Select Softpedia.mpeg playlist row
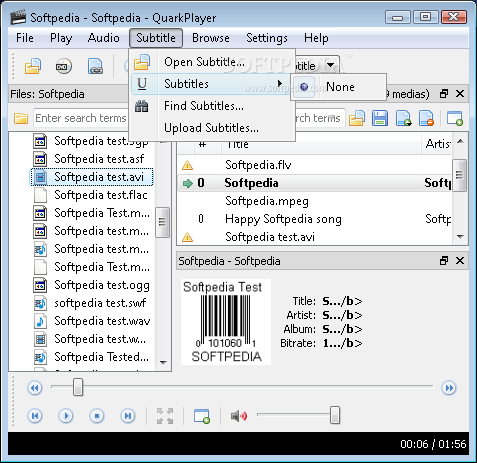Screen dimensions: 477x463 [314, 201]
